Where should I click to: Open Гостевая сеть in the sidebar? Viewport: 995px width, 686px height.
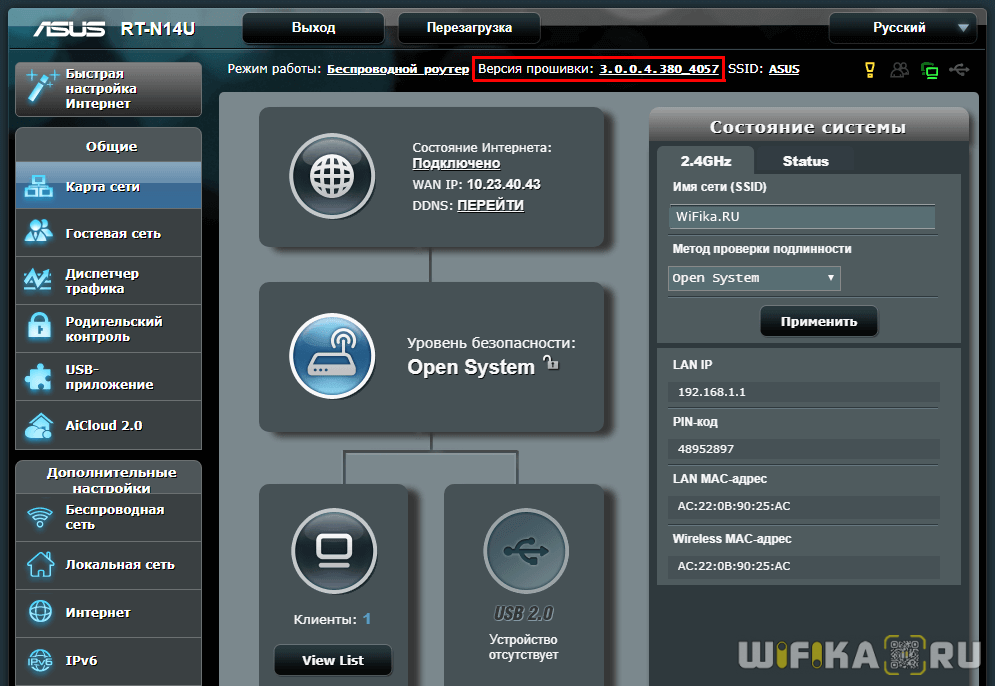coord(112,233)
